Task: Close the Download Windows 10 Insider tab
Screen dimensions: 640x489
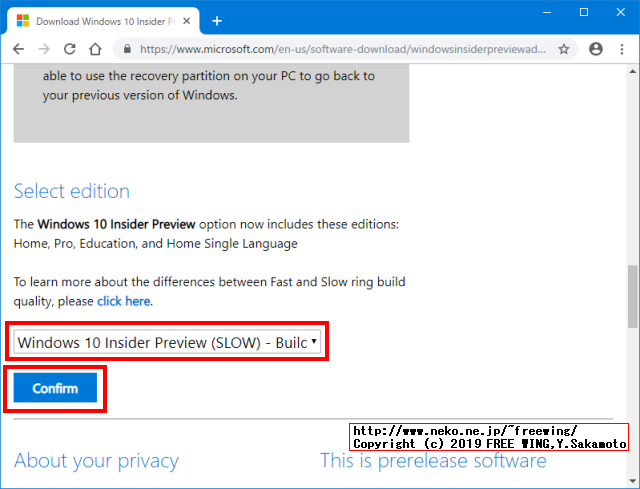Action: click(x=187, y=21)
